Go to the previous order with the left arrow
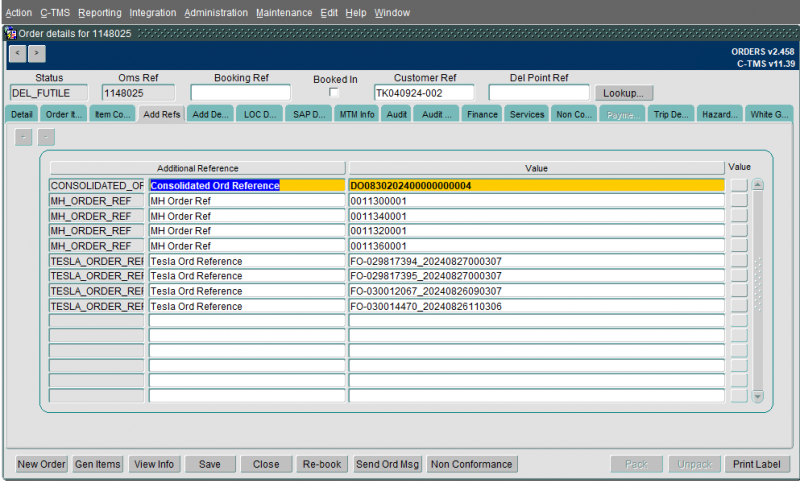Viewport: 800px width, 483px height. click(x=17, y=54)
